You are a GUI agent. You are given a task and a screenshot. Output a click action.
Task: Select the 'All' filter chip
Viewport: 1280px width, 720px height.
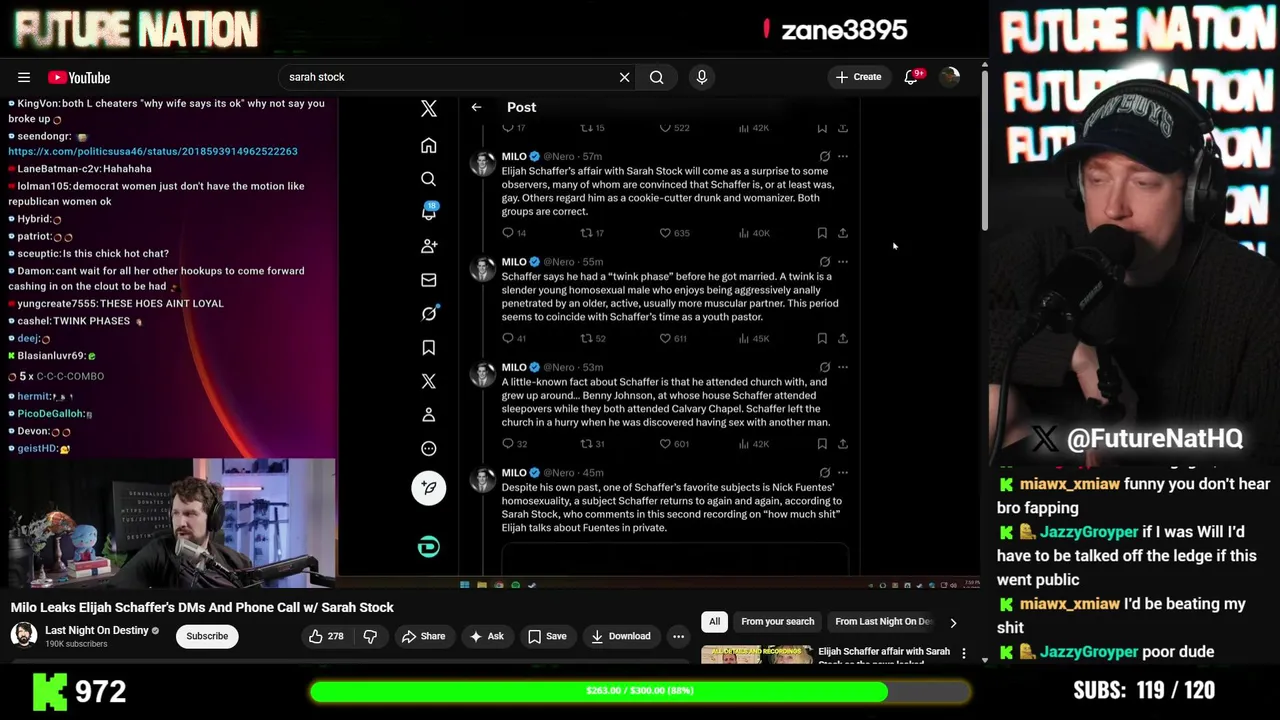click(714, 622)
